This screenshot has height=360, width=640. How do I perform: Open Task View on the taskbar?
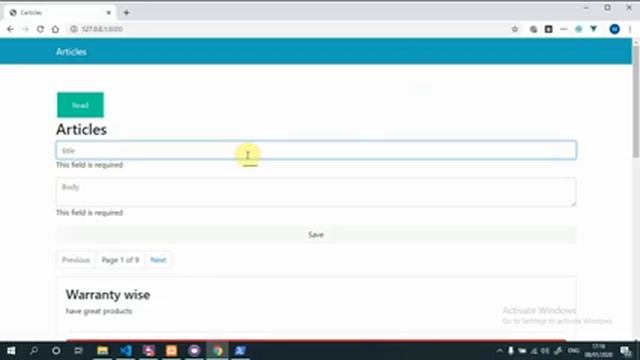tap(78, 351)
